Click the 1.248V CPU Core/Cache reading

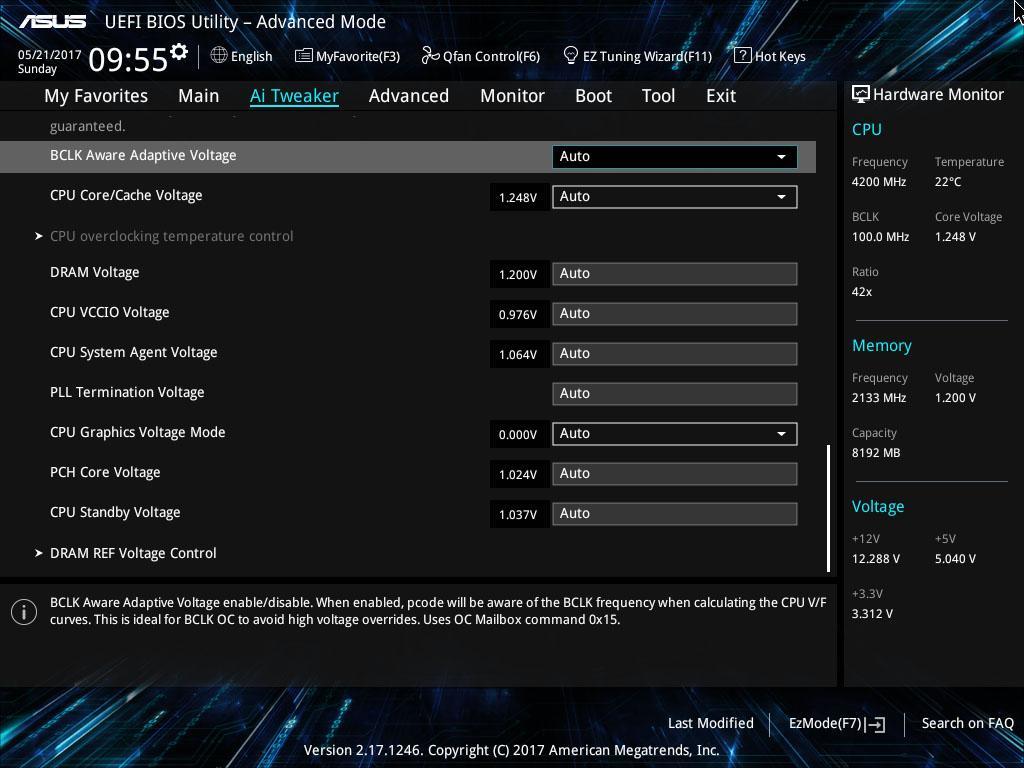pyautogui.click(x=518, y=197)
